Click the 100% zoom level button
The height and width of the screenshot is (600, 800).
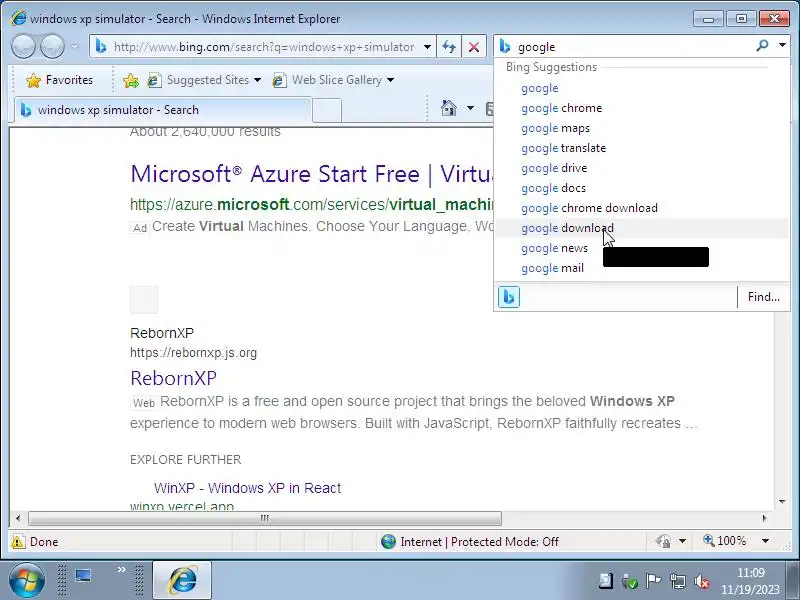[x=724, y=541]
